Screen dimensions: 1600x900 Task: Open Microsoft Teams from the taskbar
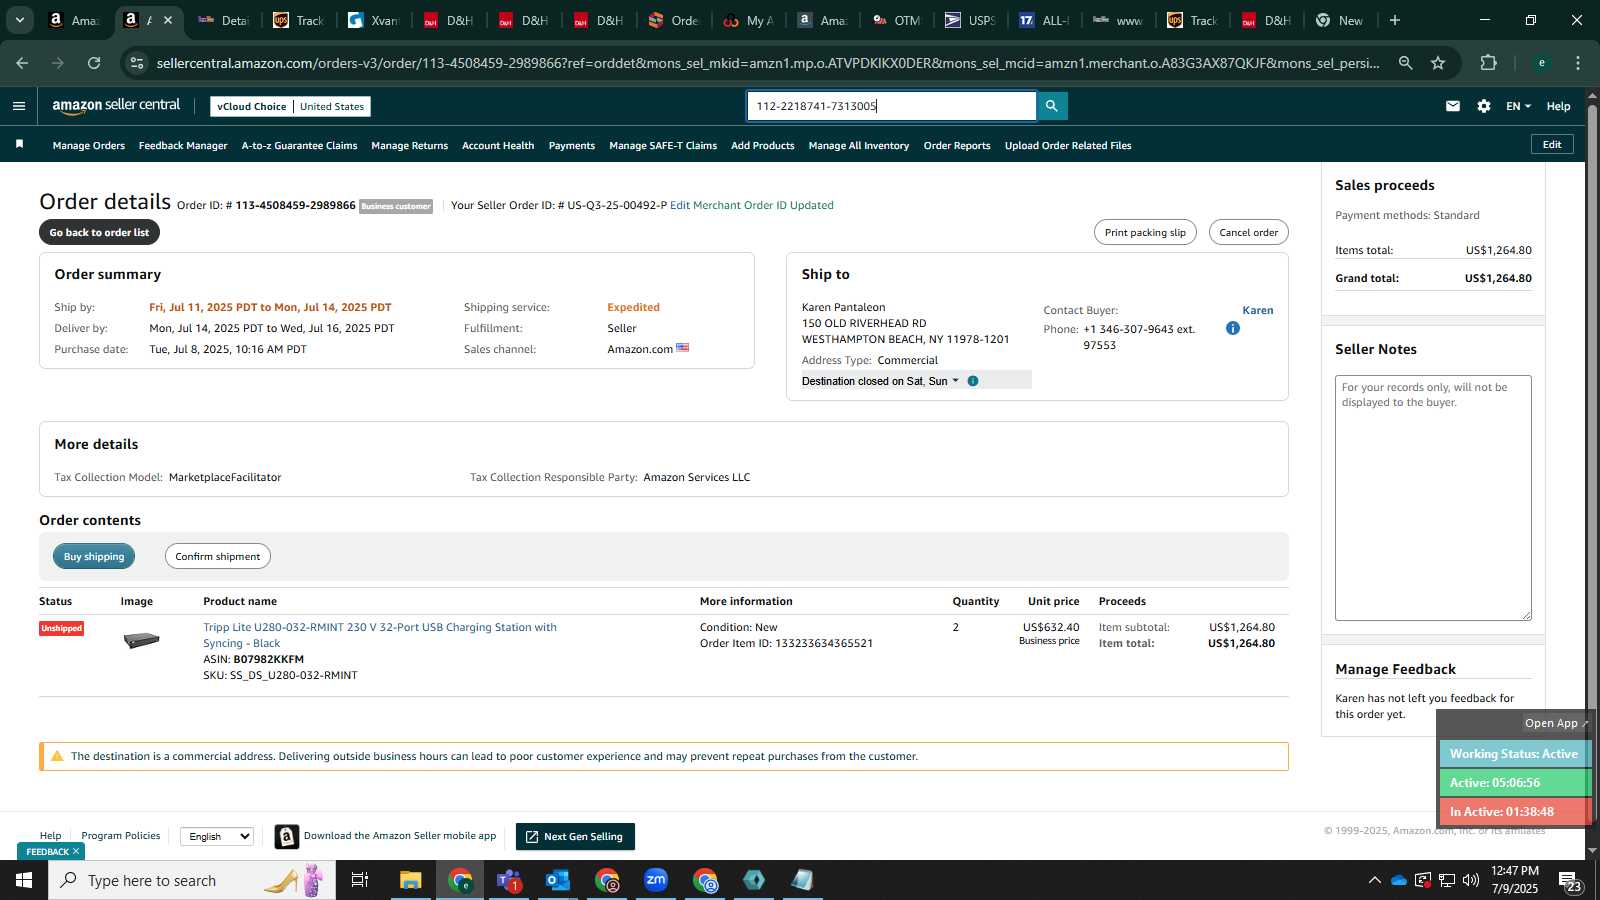click(x=509, y=880)
